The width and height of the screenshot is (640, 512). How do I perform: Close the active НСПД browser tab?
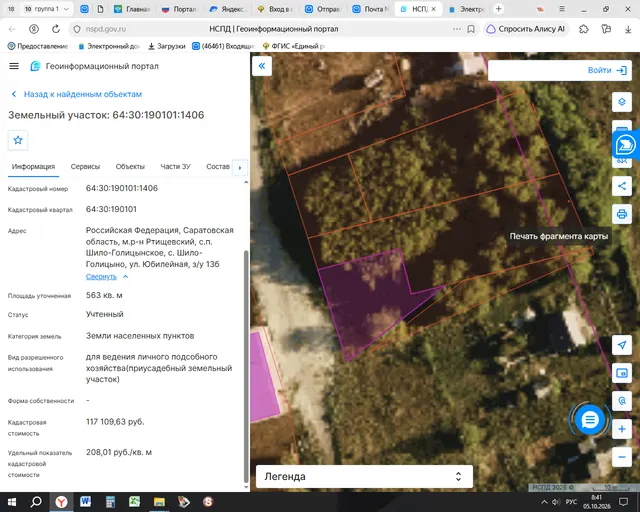tap(433, 9)
